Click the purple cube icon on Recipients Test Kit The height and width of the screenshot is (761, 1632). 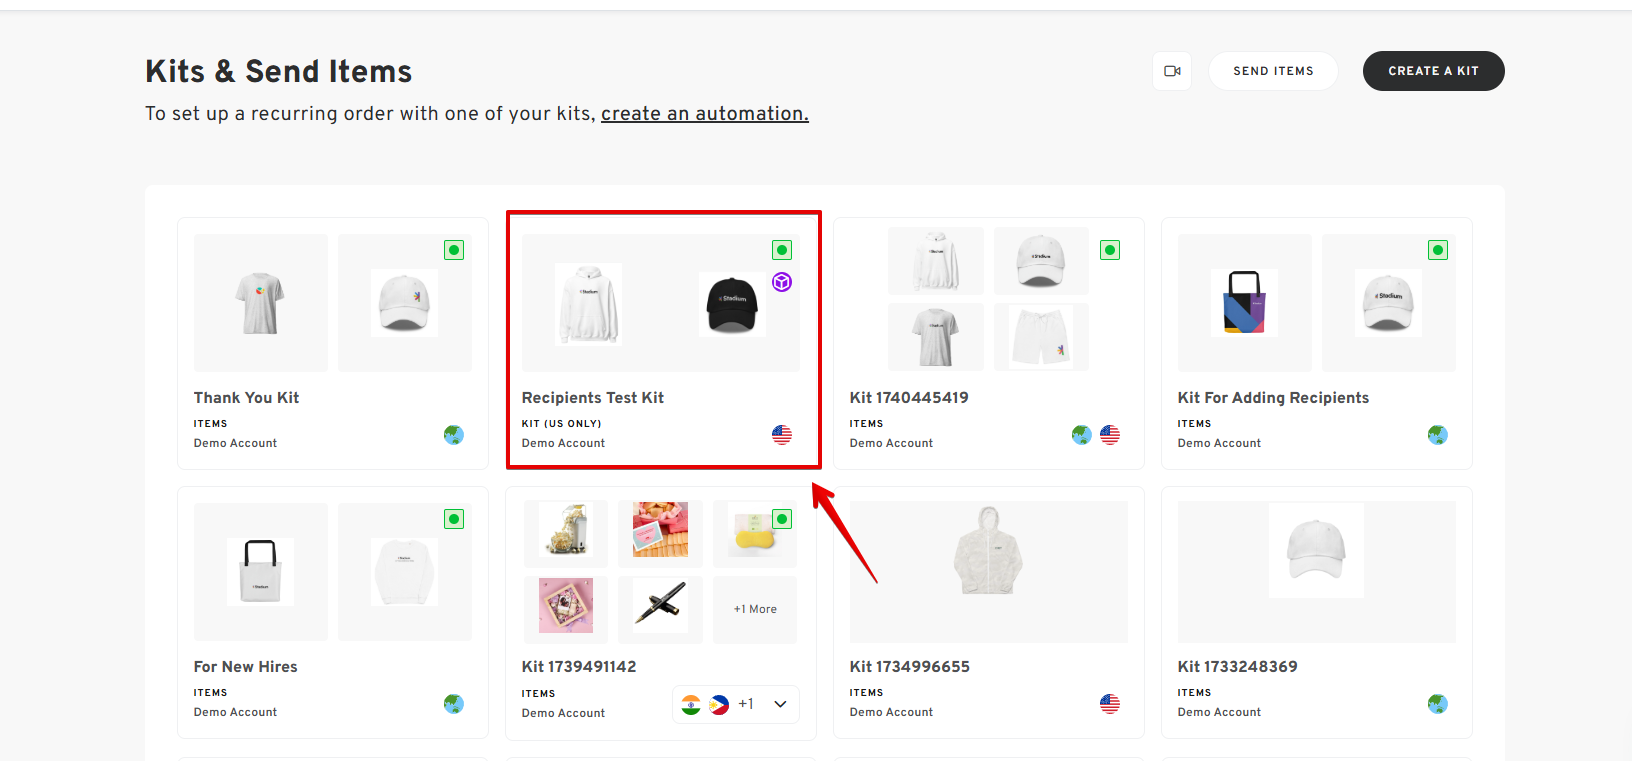click(782, 282)
